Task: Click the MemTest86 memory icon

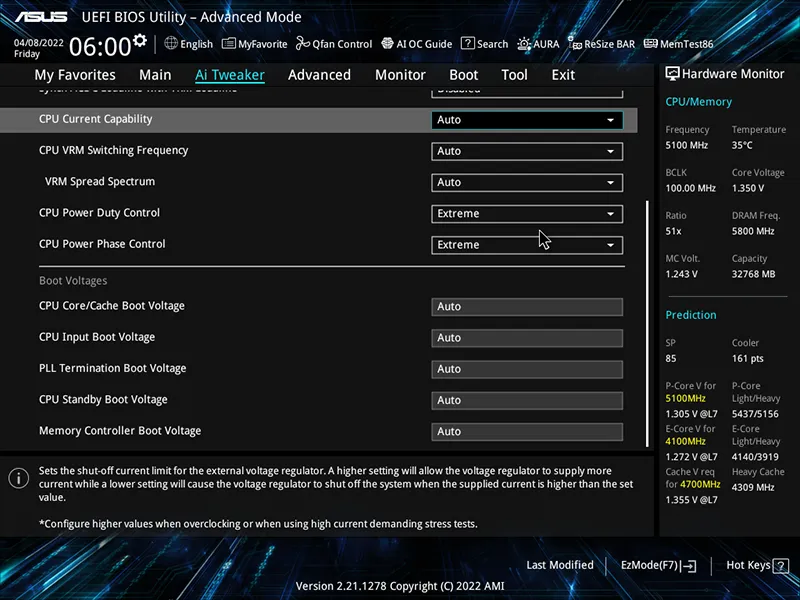Action: point(651,44)
